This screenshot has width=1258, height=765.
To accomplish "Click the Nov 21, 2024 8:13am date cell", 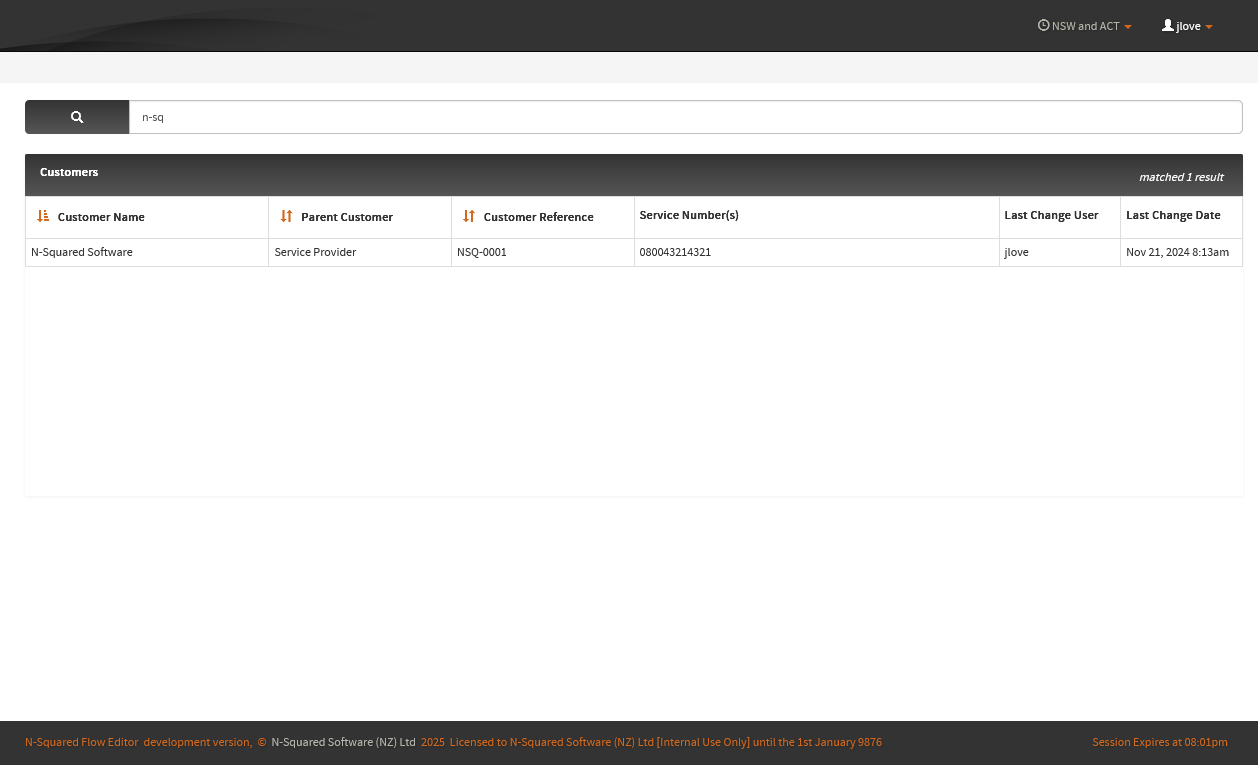I will tap(1177, 252).
